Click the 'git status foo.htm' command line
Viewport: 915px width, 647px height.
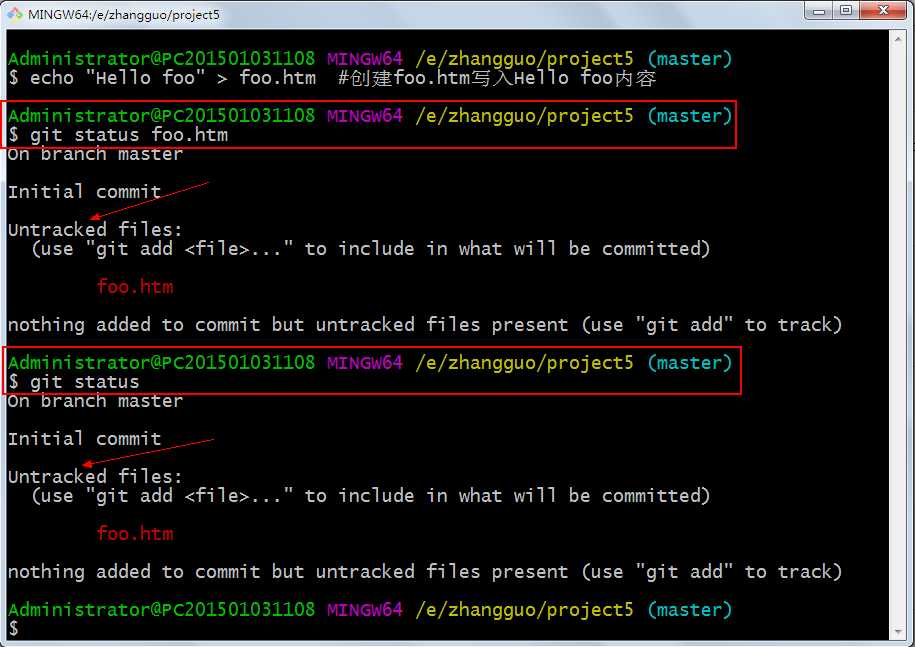pyautogui.click(x=118, y=135)
